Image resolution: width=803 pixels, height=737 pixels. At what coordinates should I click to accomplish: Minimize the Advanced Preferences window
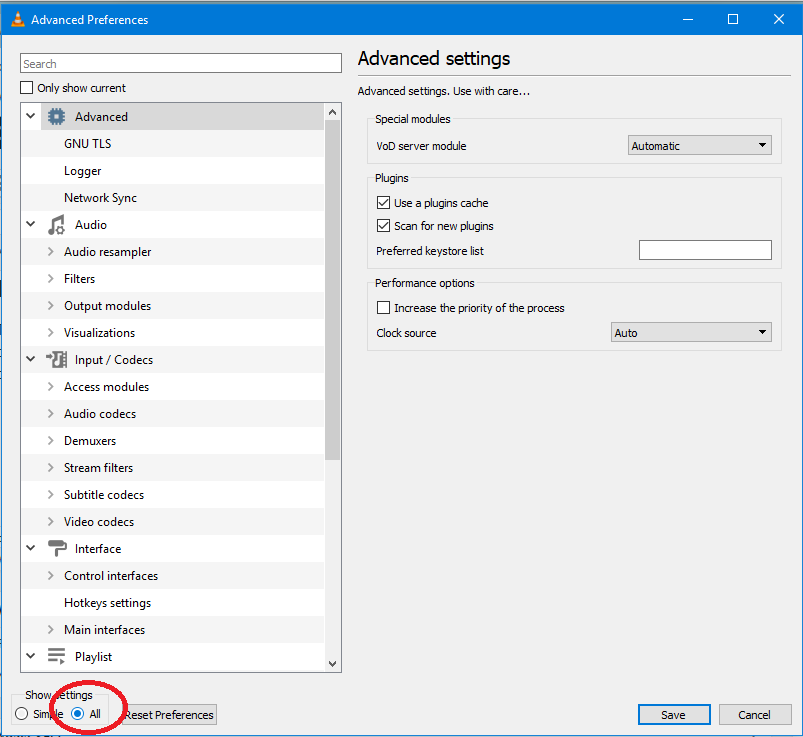pos(688,19)
